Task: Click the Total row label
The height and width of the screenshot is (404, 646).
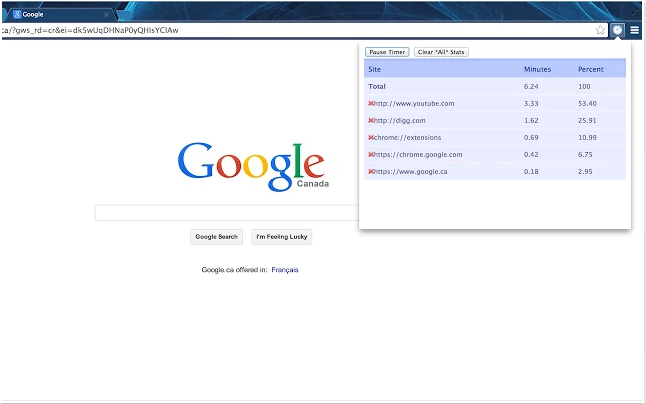Action: [x=377, y=86]
